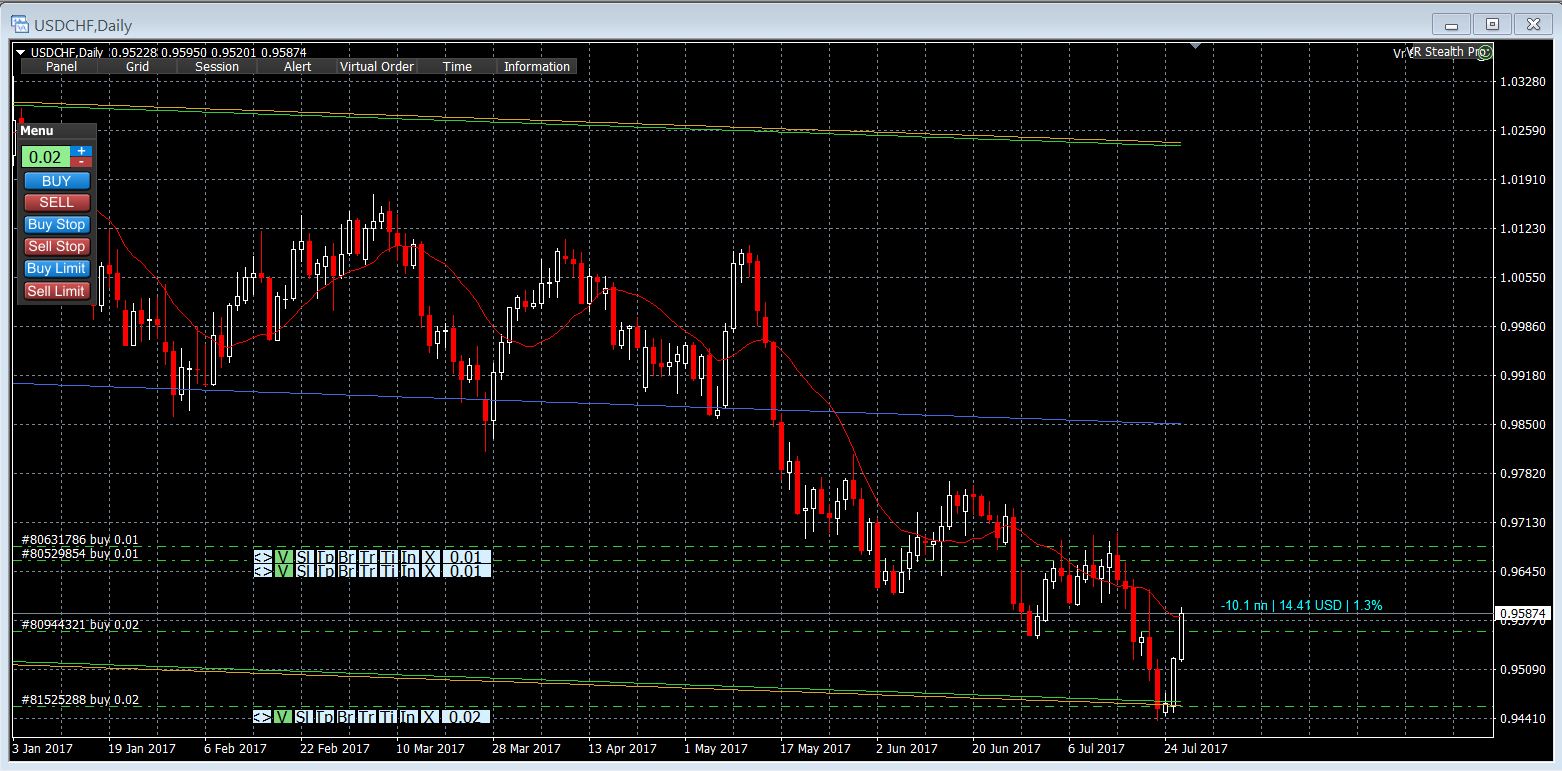The image size is (1562, 771).
Task: Increase lot size with the blue plus button
Action: coord(82,151)
